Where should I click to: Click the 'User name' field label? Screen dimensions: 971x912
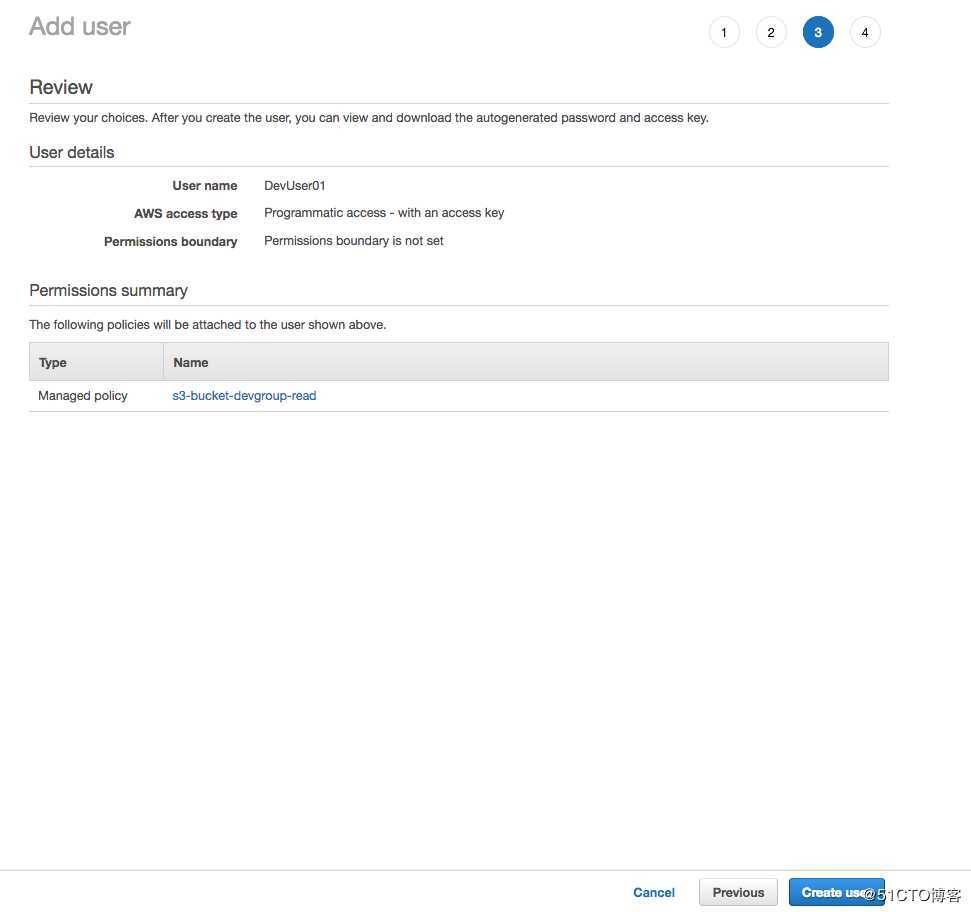click(204, 186)
